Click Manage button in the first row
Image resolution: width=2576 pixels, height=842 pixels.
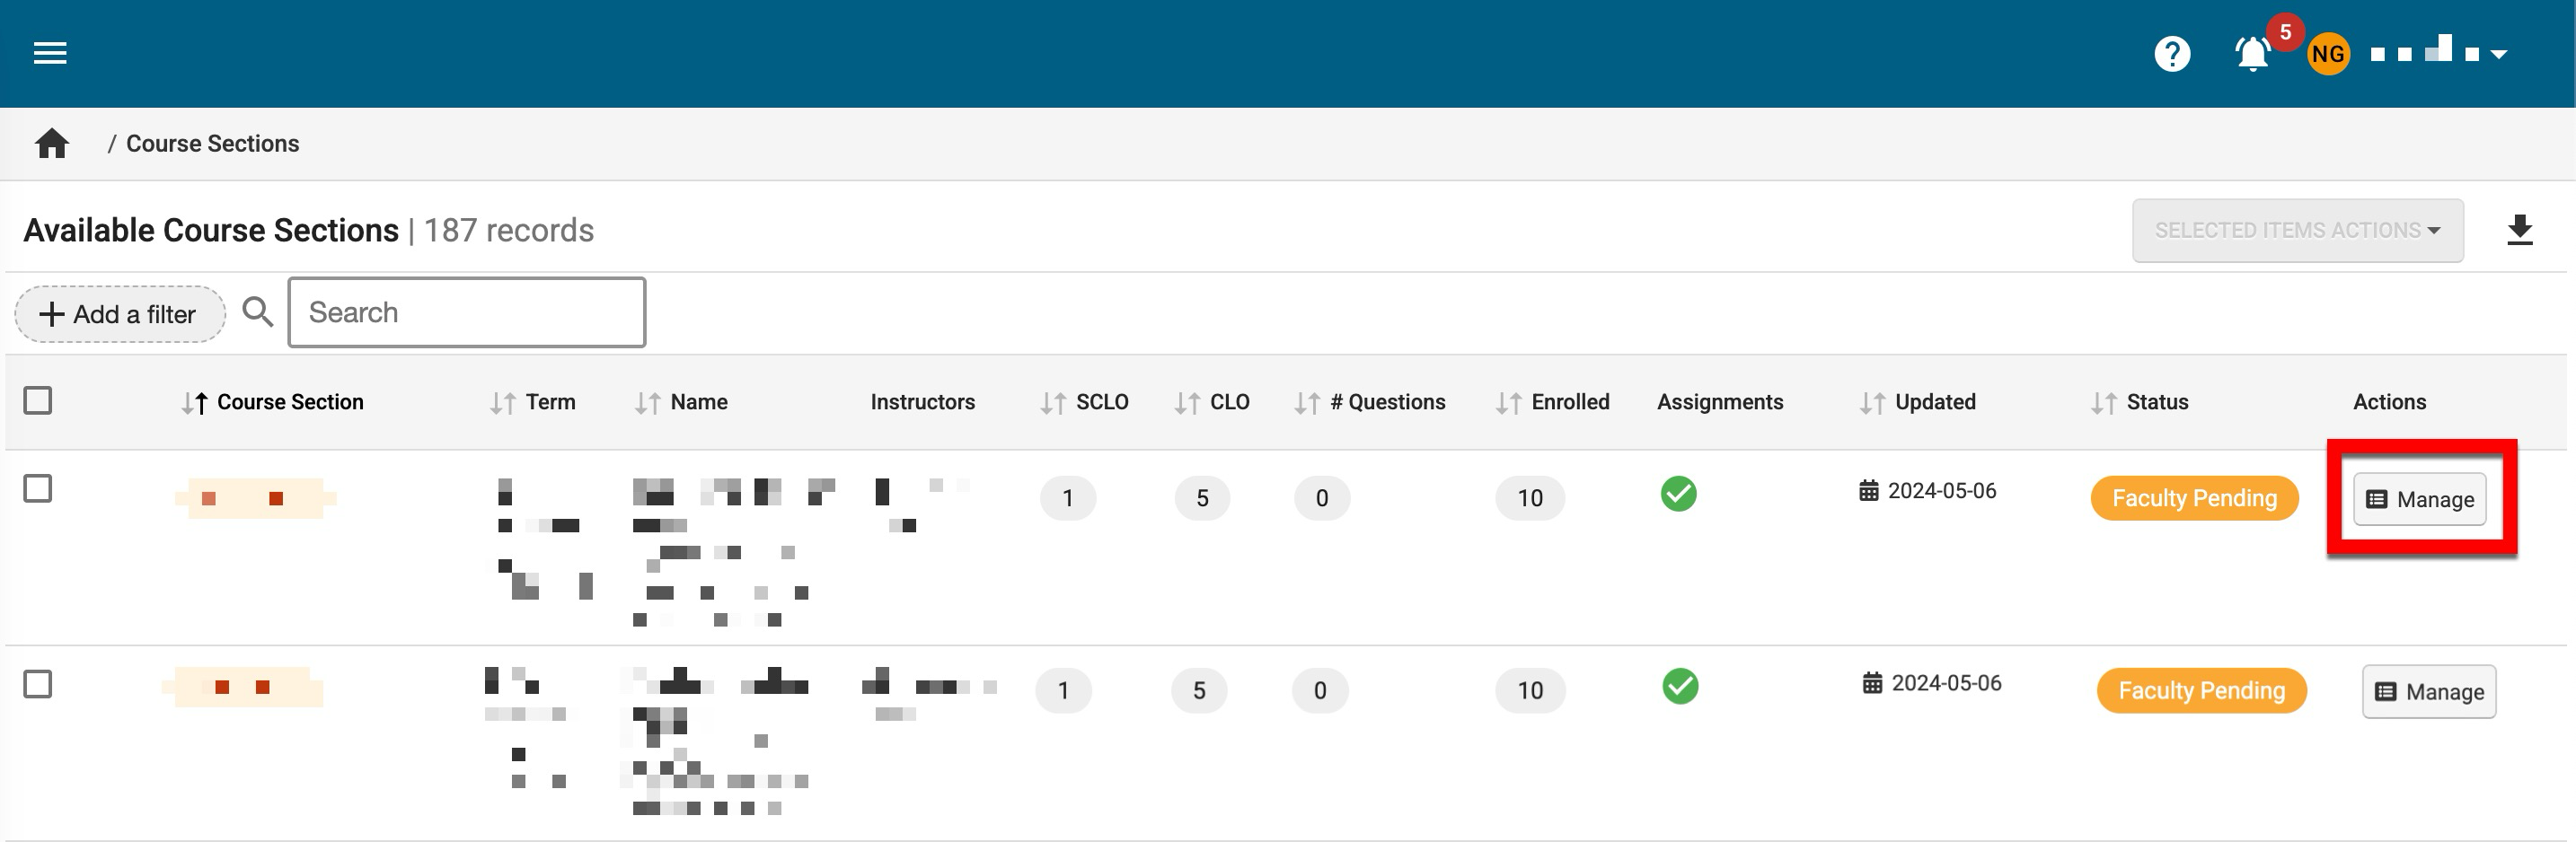click(x=2419, y=499)
